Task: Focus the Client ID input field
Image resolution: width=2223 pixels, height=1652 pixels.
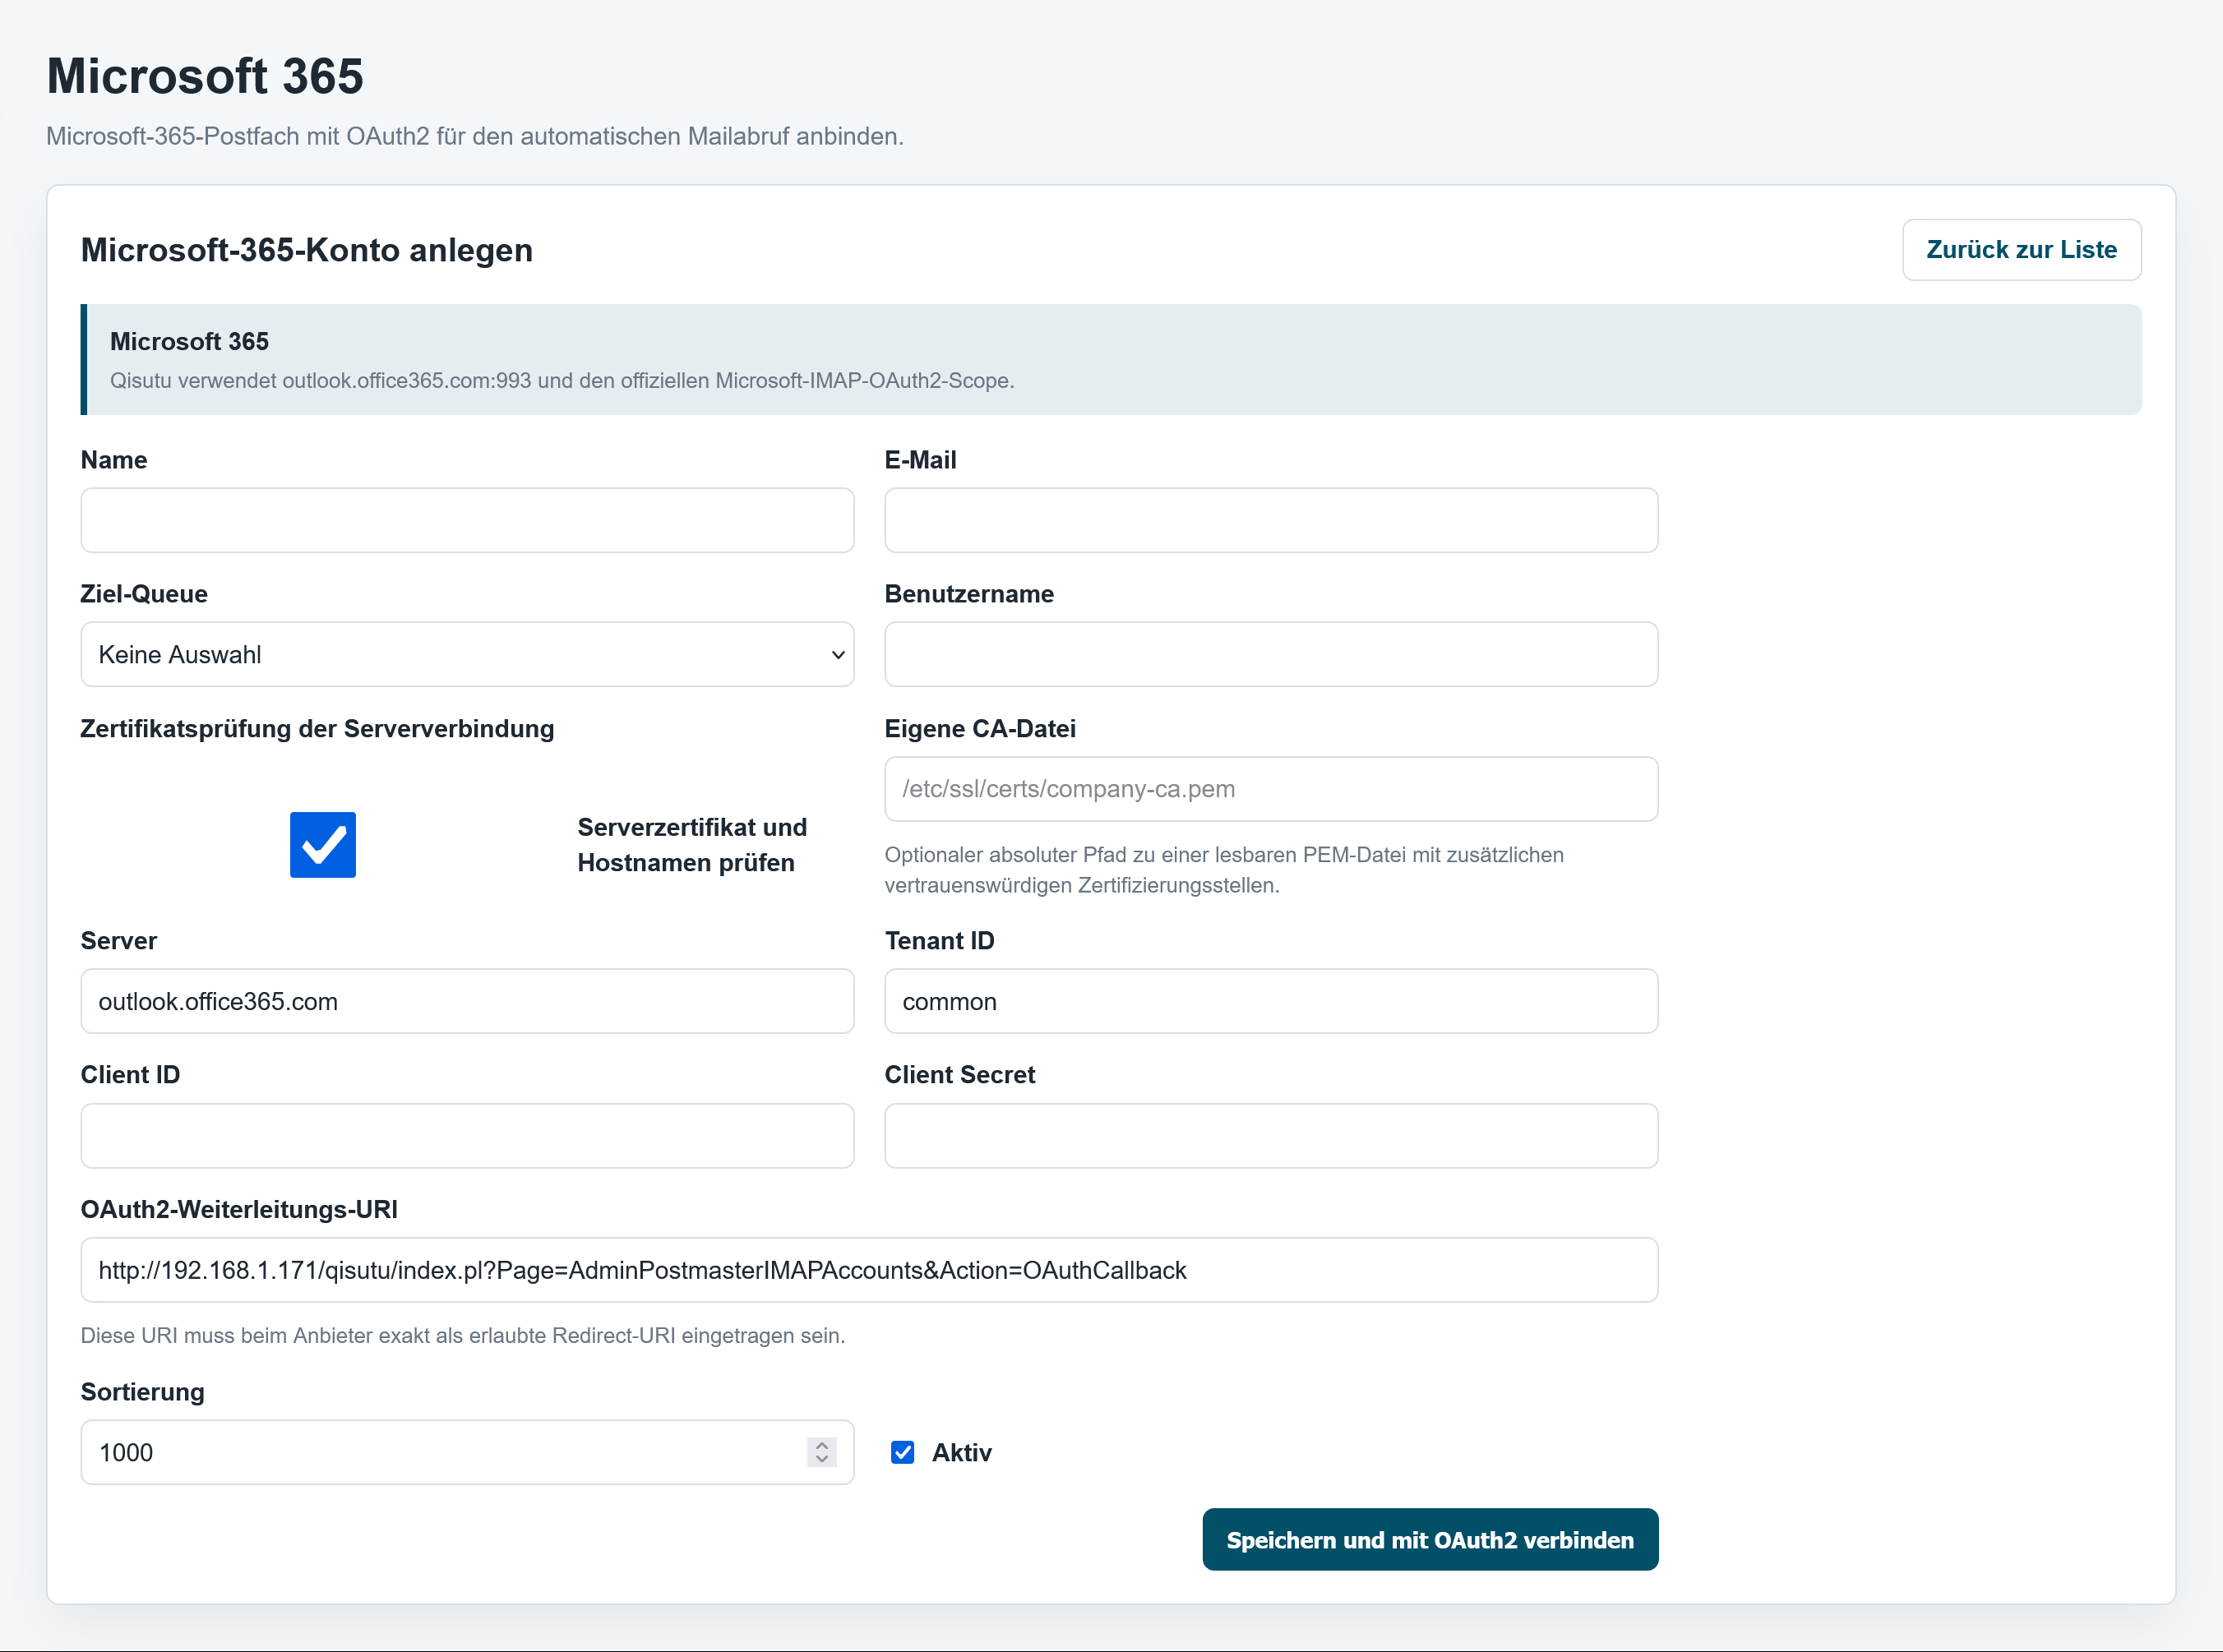Action: (x=467, y=1136)
